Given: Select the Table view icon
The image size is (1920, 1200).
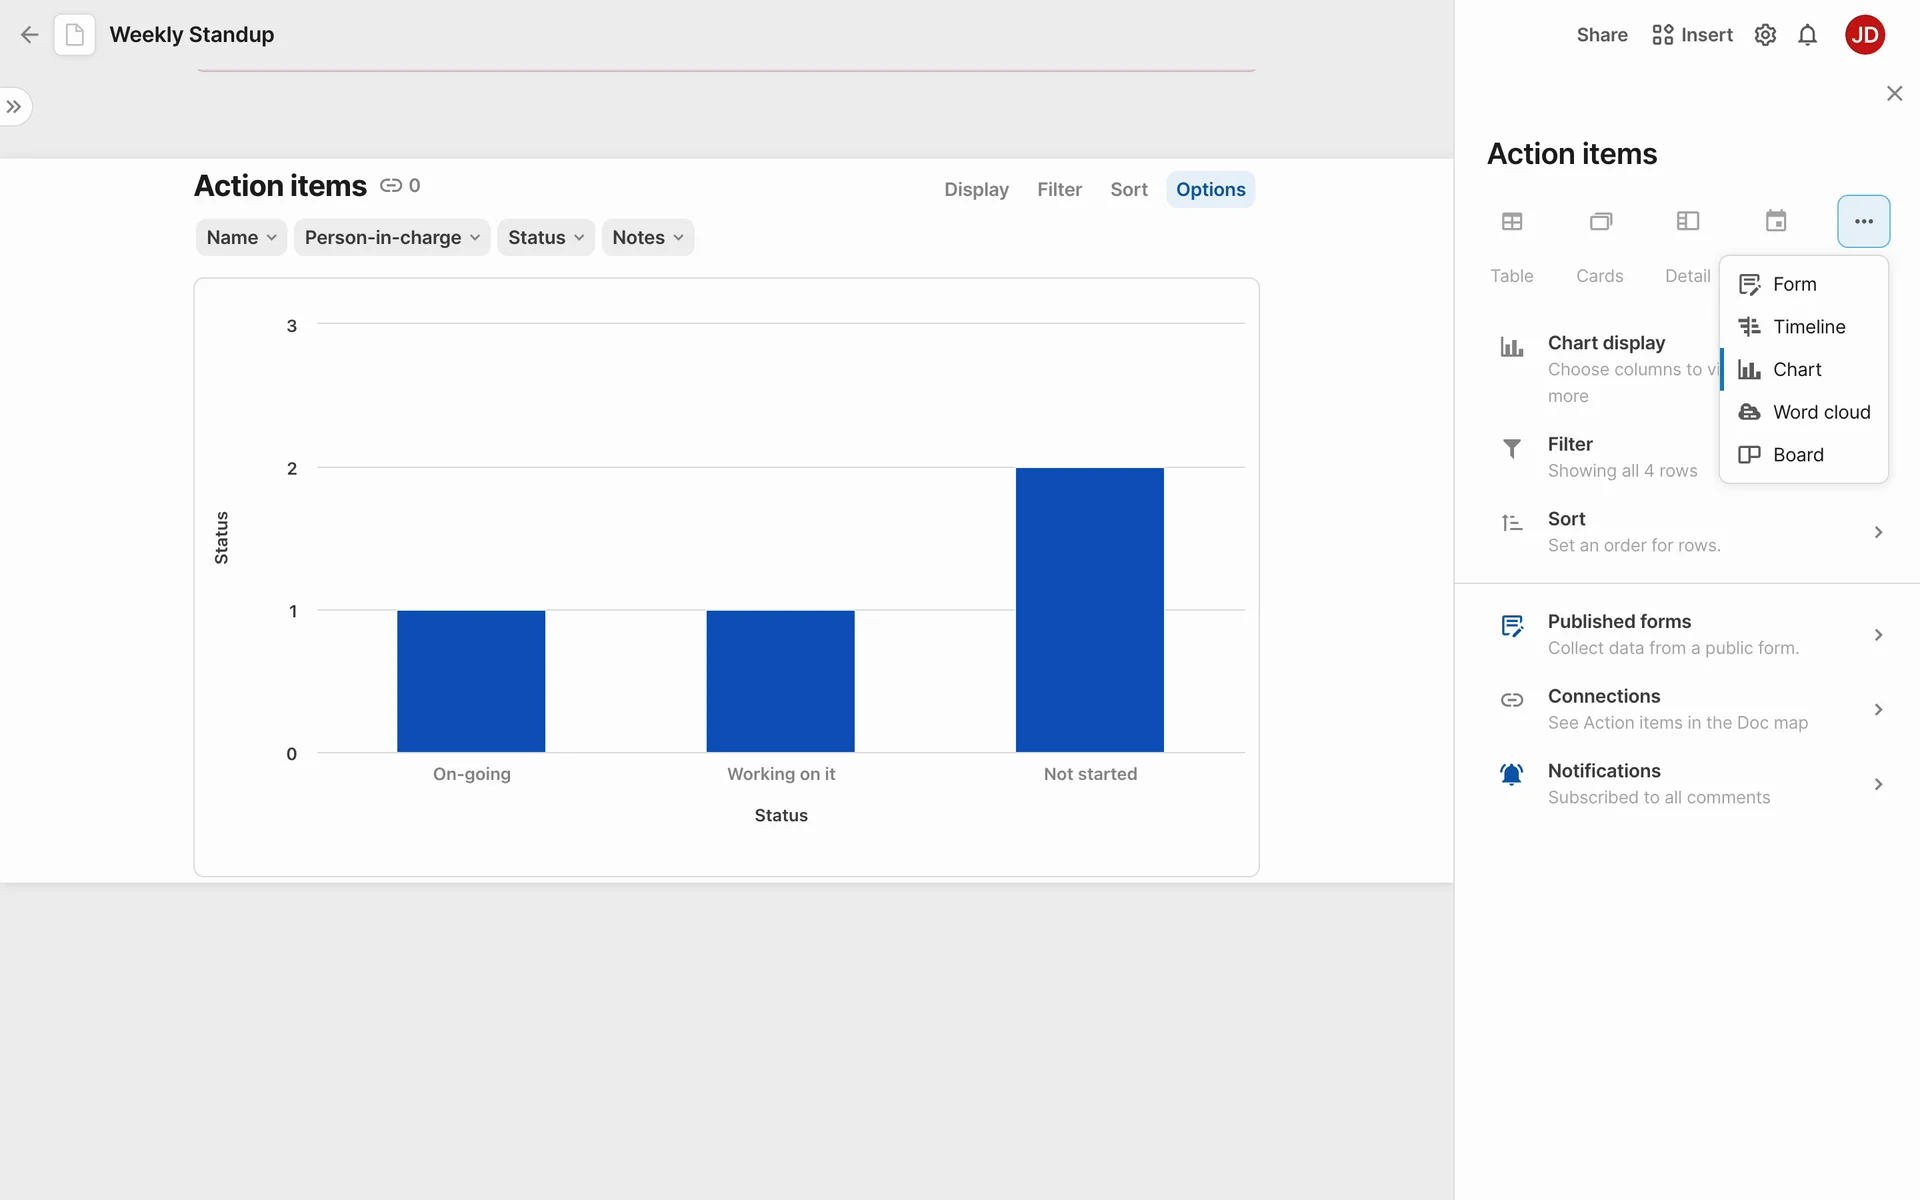Looking at the screenshot, I should (1511, 222).
